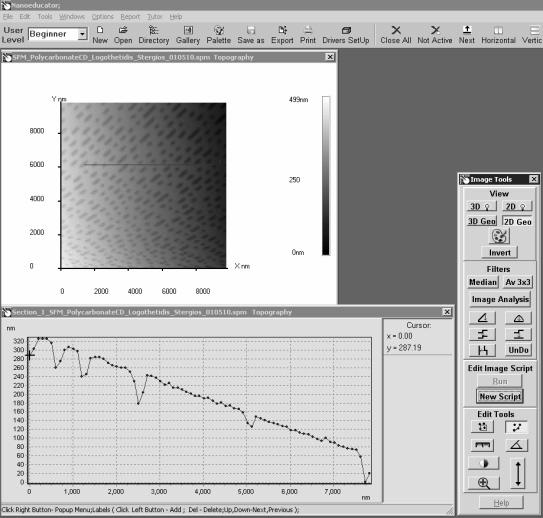Screen dimensions: 543x518
Task: Click the Export toolbar icon
Action: point(282,35)
